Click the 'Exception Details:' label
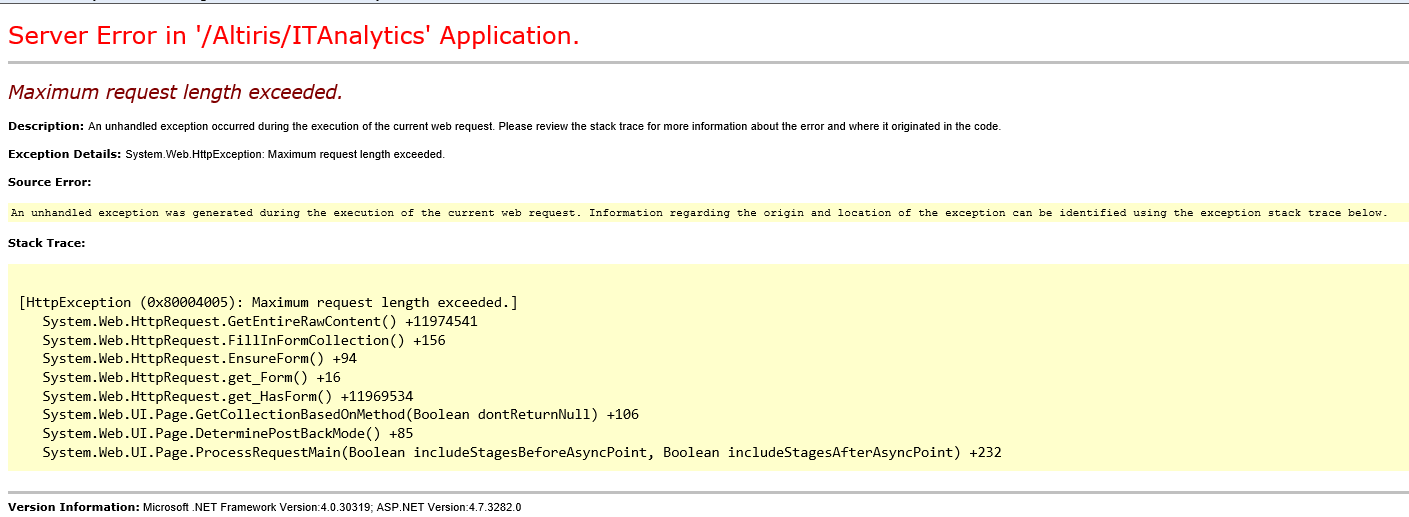 pyautogui.click(x=65, y=154)
